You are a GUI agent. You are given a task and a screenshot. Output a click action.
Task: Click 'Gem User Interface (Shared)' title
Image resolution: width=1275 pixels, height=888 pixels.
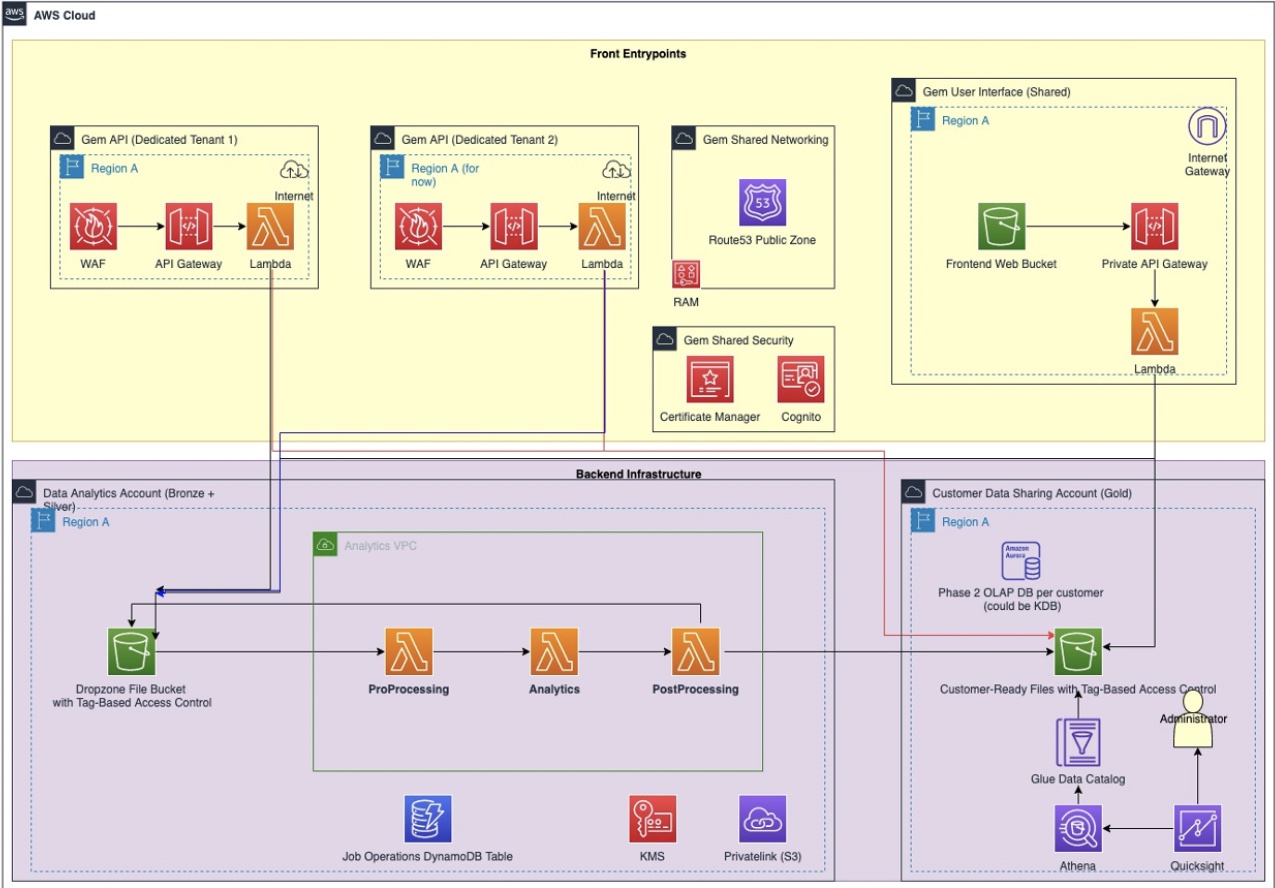pyautogui.click(x=996, y=92)
